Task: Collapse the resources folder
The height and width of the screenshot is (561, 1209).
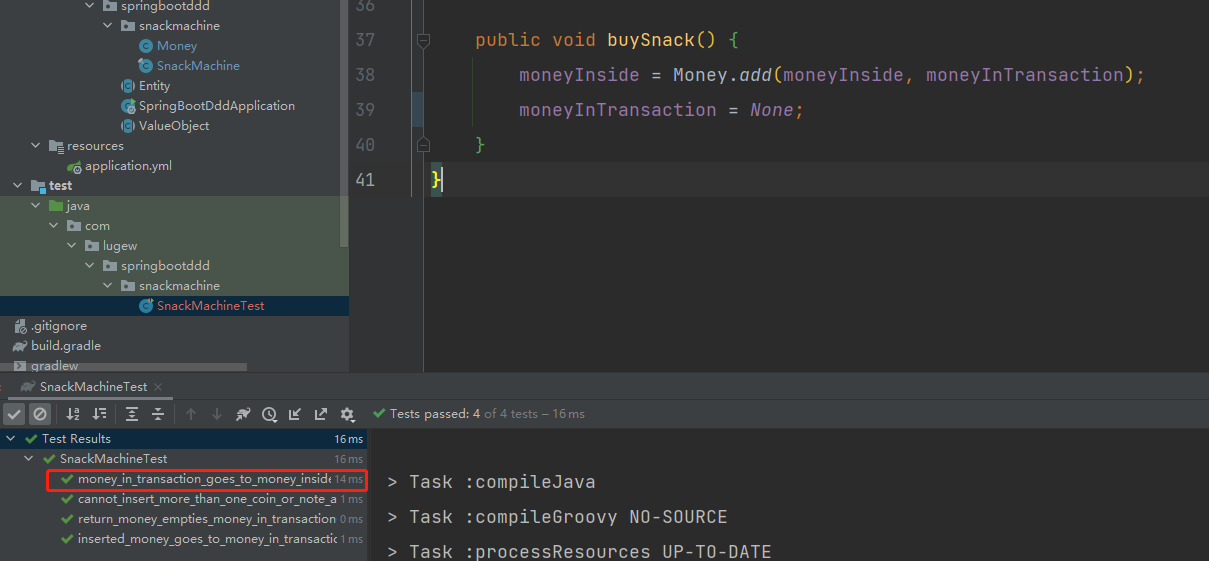Action: click(37, 146)
